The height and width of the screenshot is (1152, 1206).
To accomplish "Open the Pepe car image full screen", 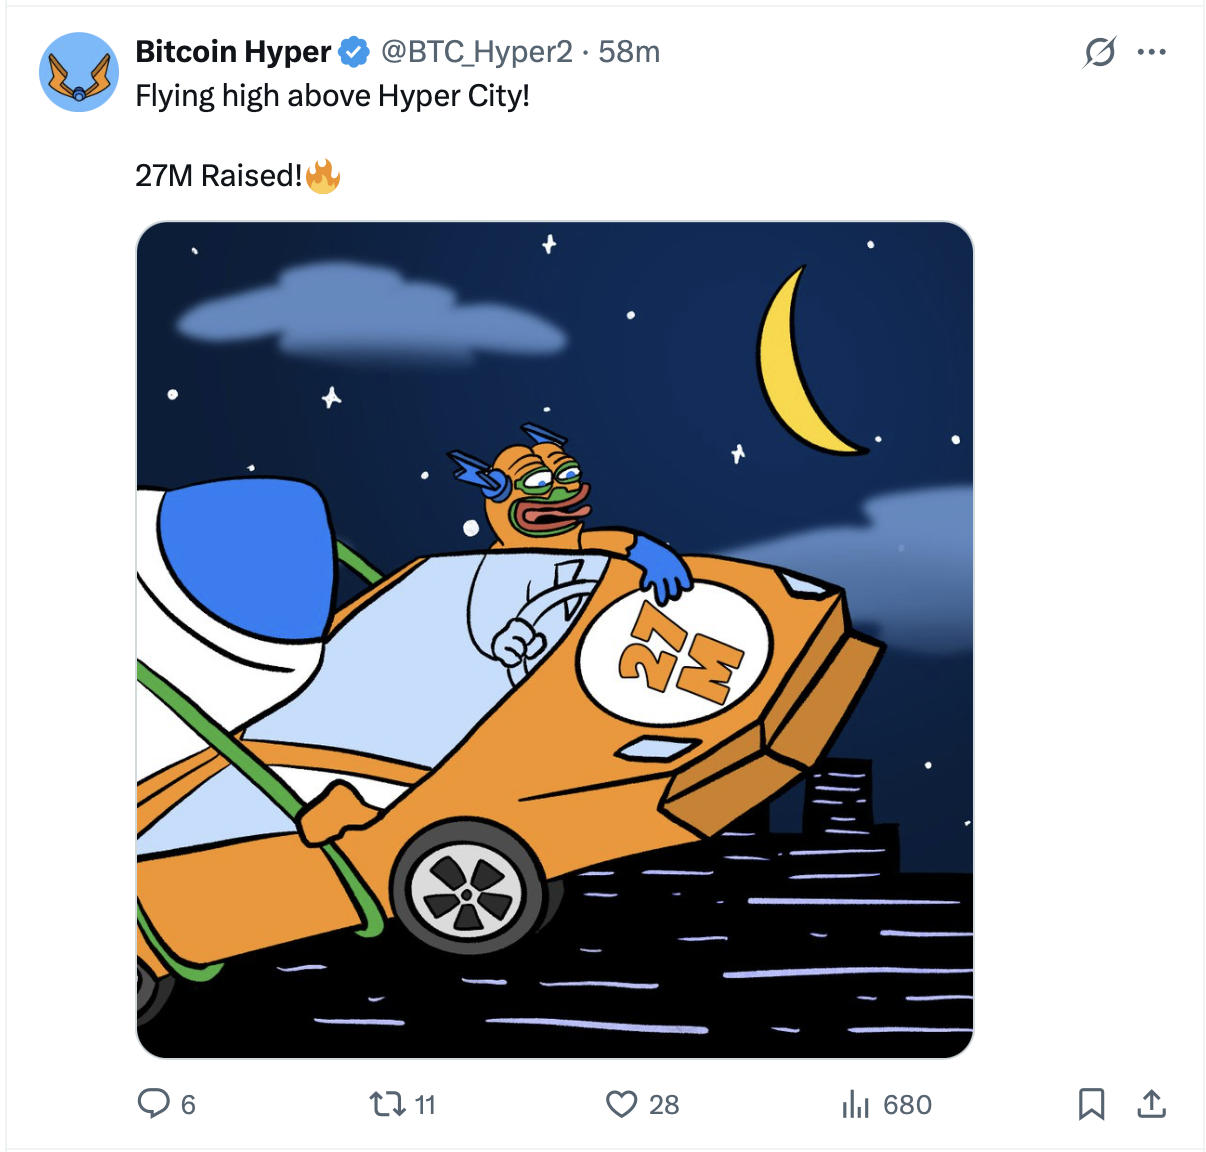I will (556, 640).
